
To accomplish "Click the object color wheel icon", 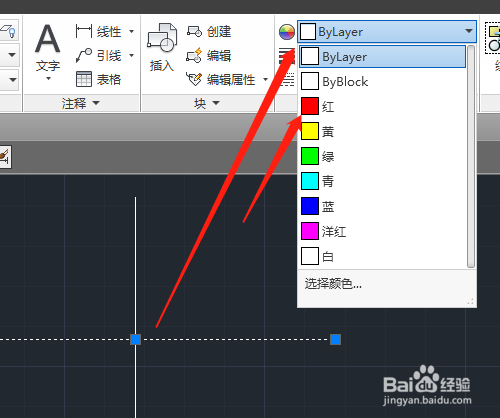I will 287,32.
